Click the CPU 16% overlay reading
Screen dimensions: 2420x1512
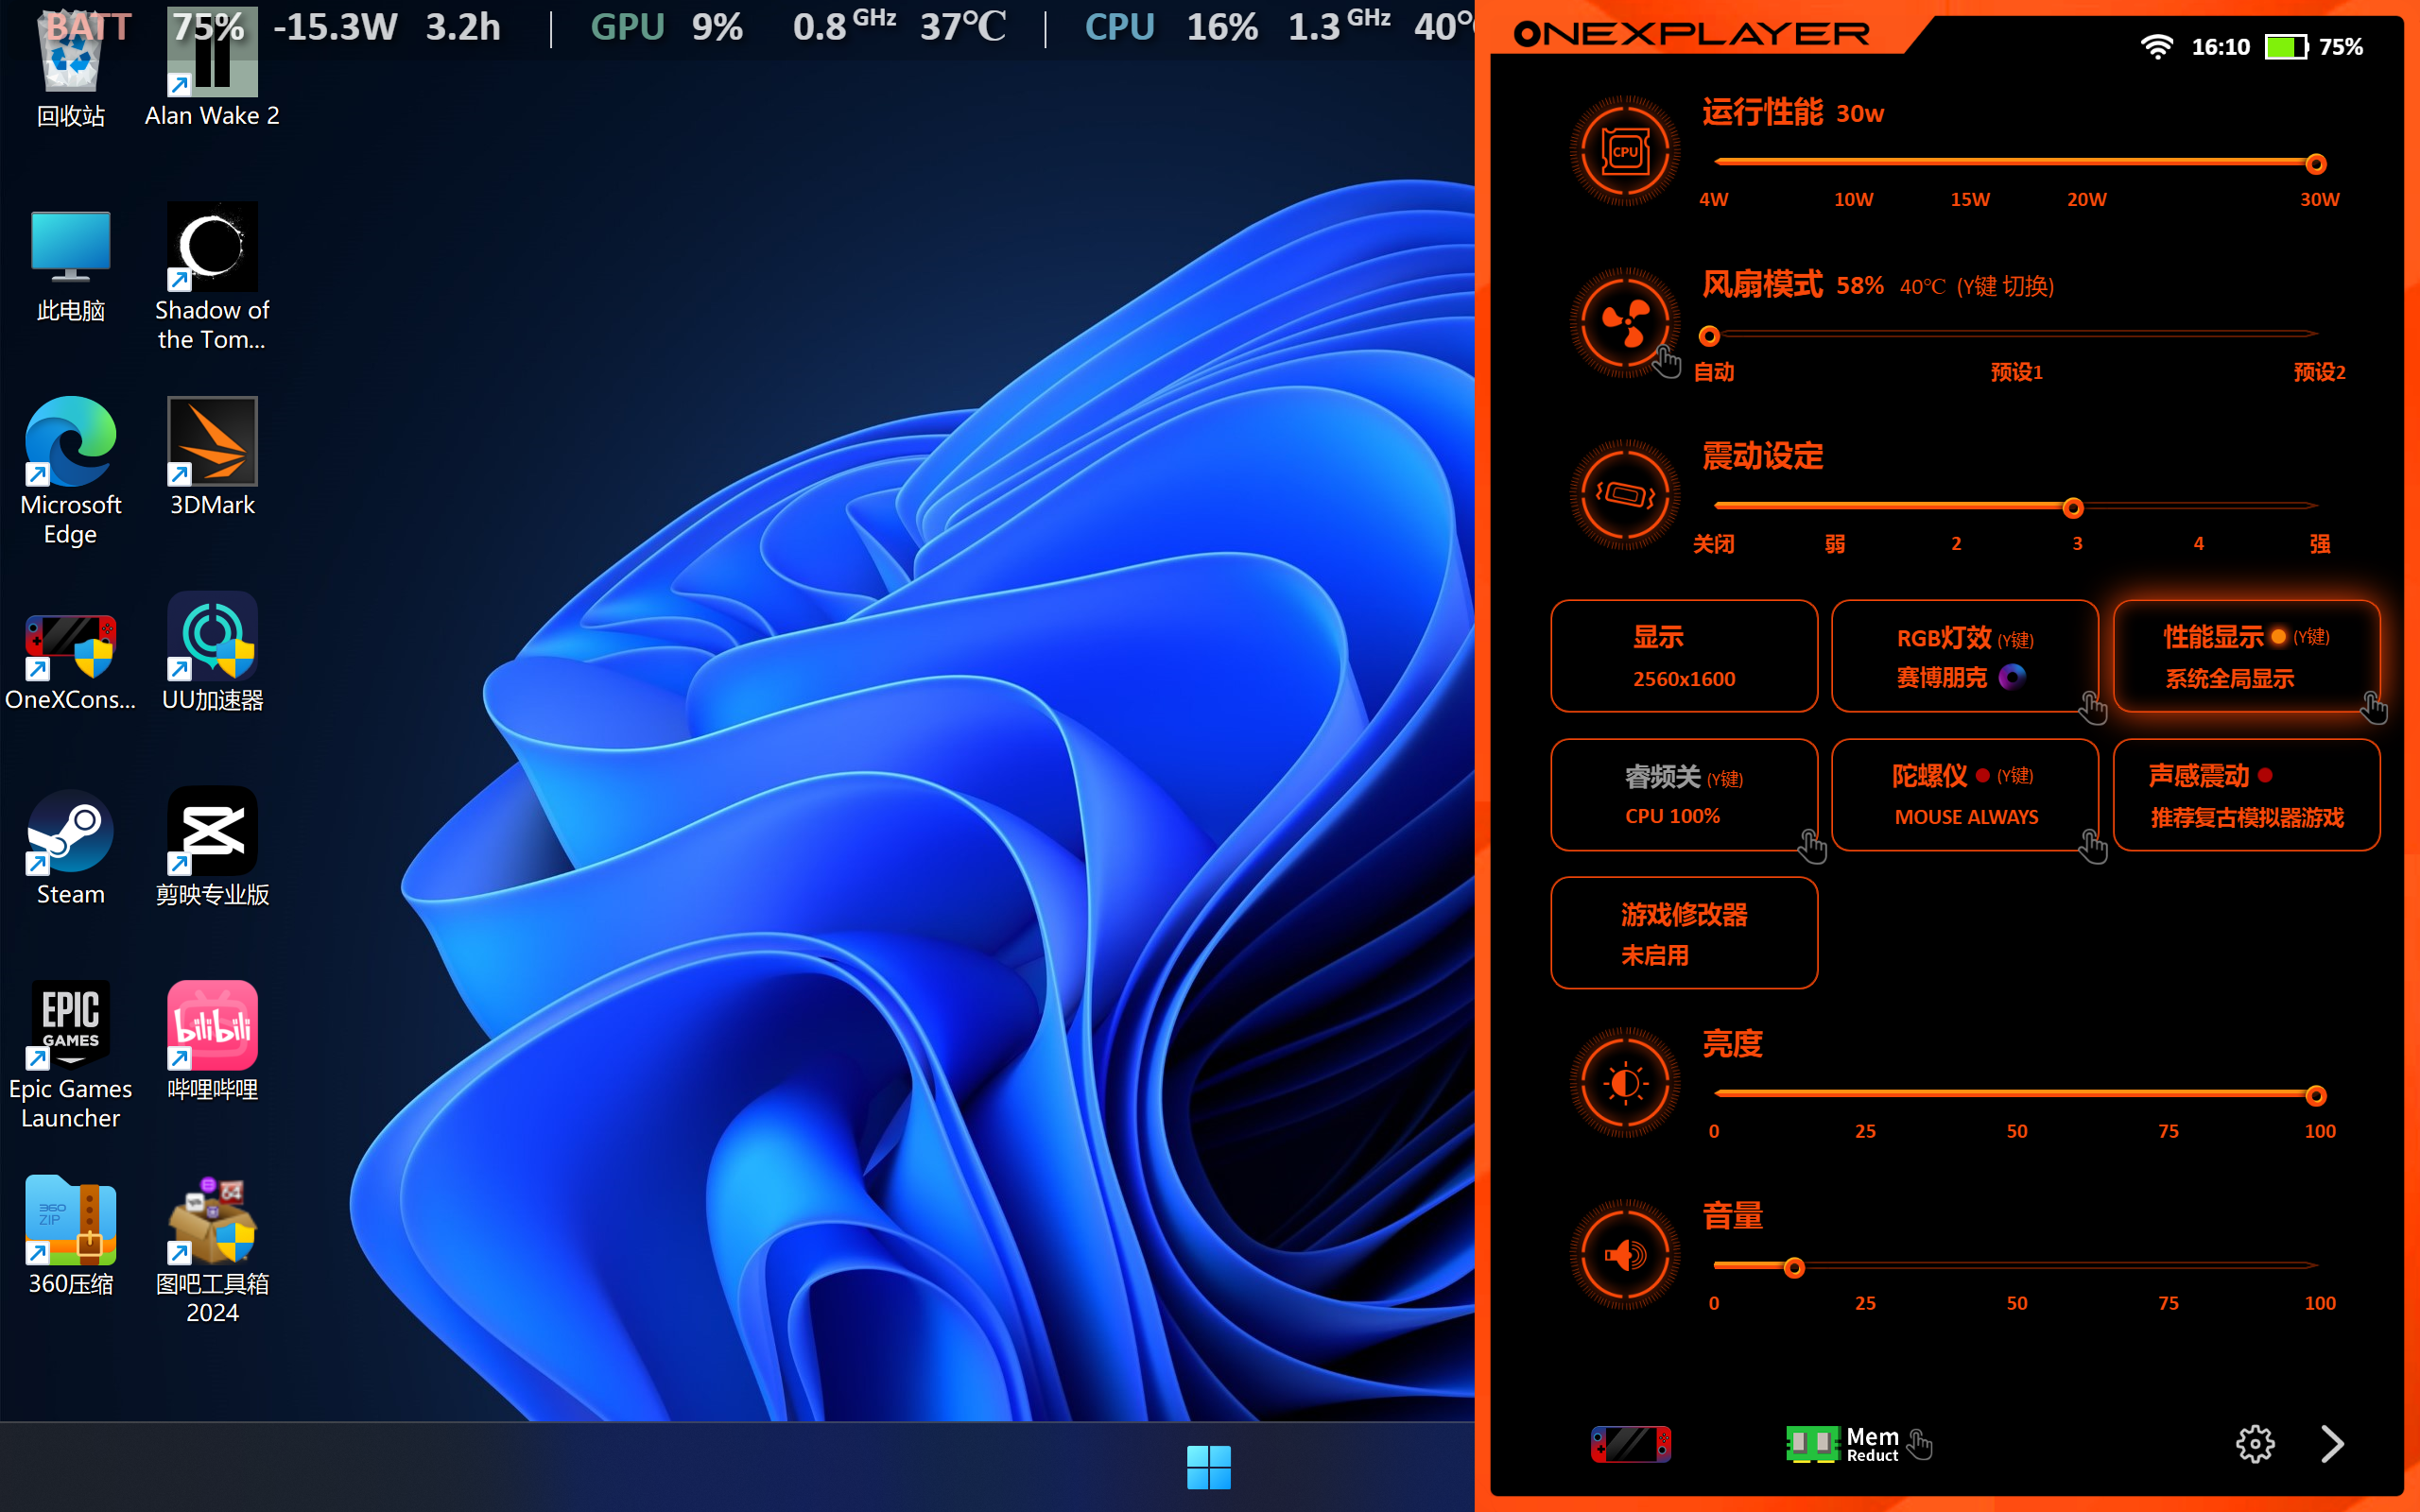[x=1171, y=27]
